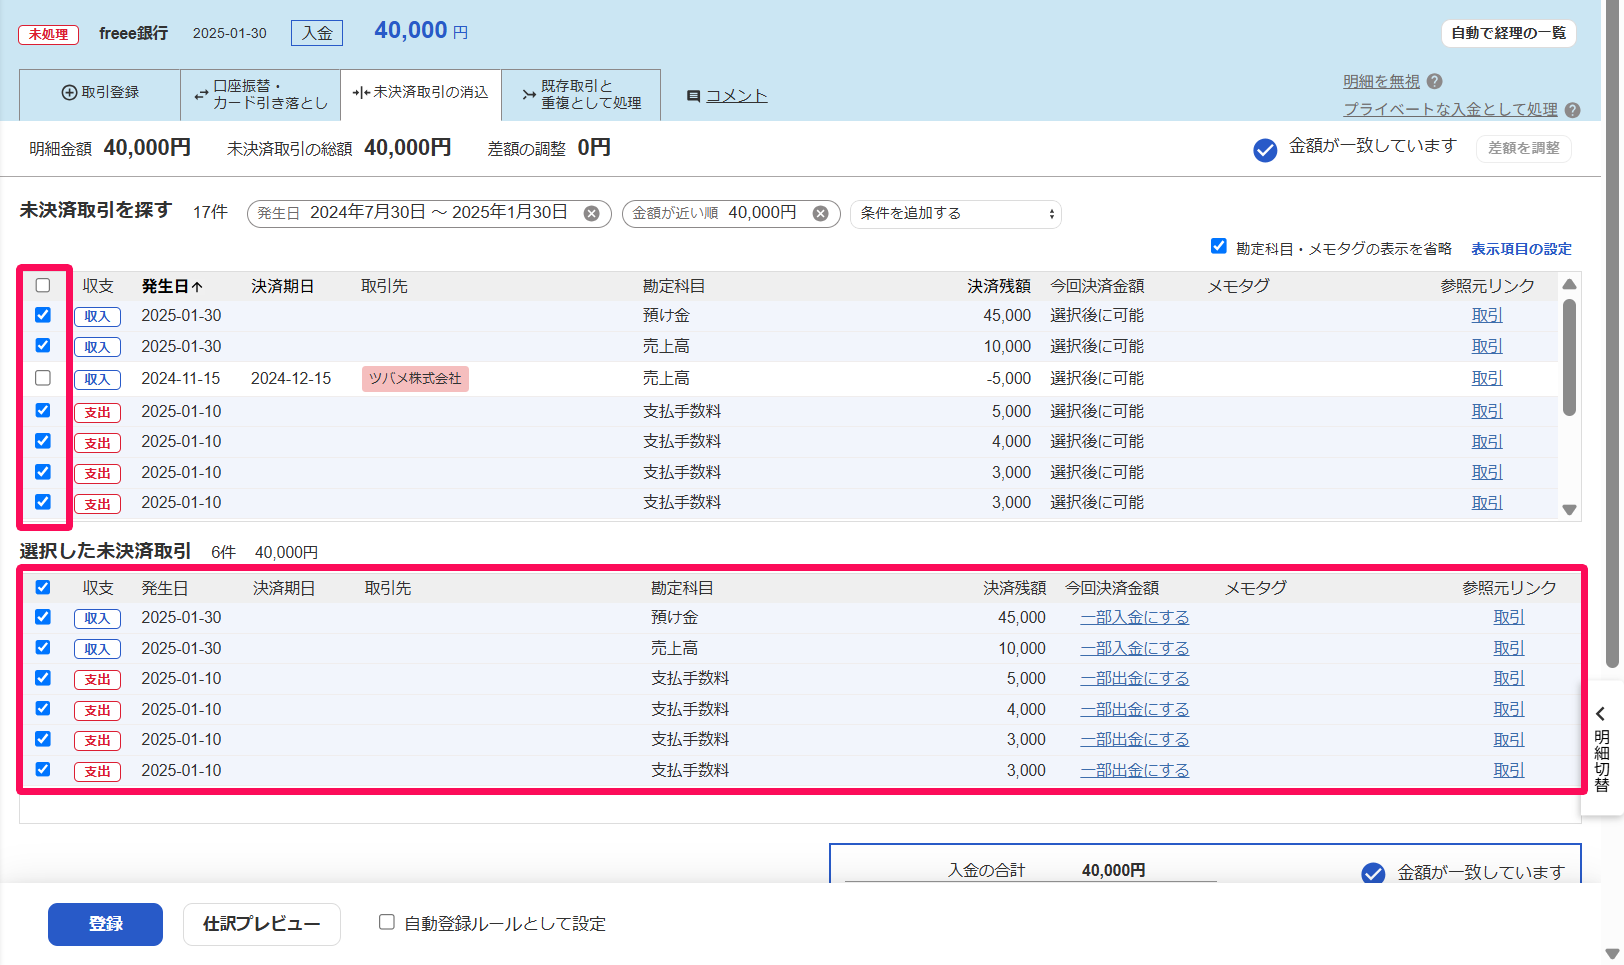
Task: Click the 明細切替 chevron panel handle
Action: pos(1601,748)
